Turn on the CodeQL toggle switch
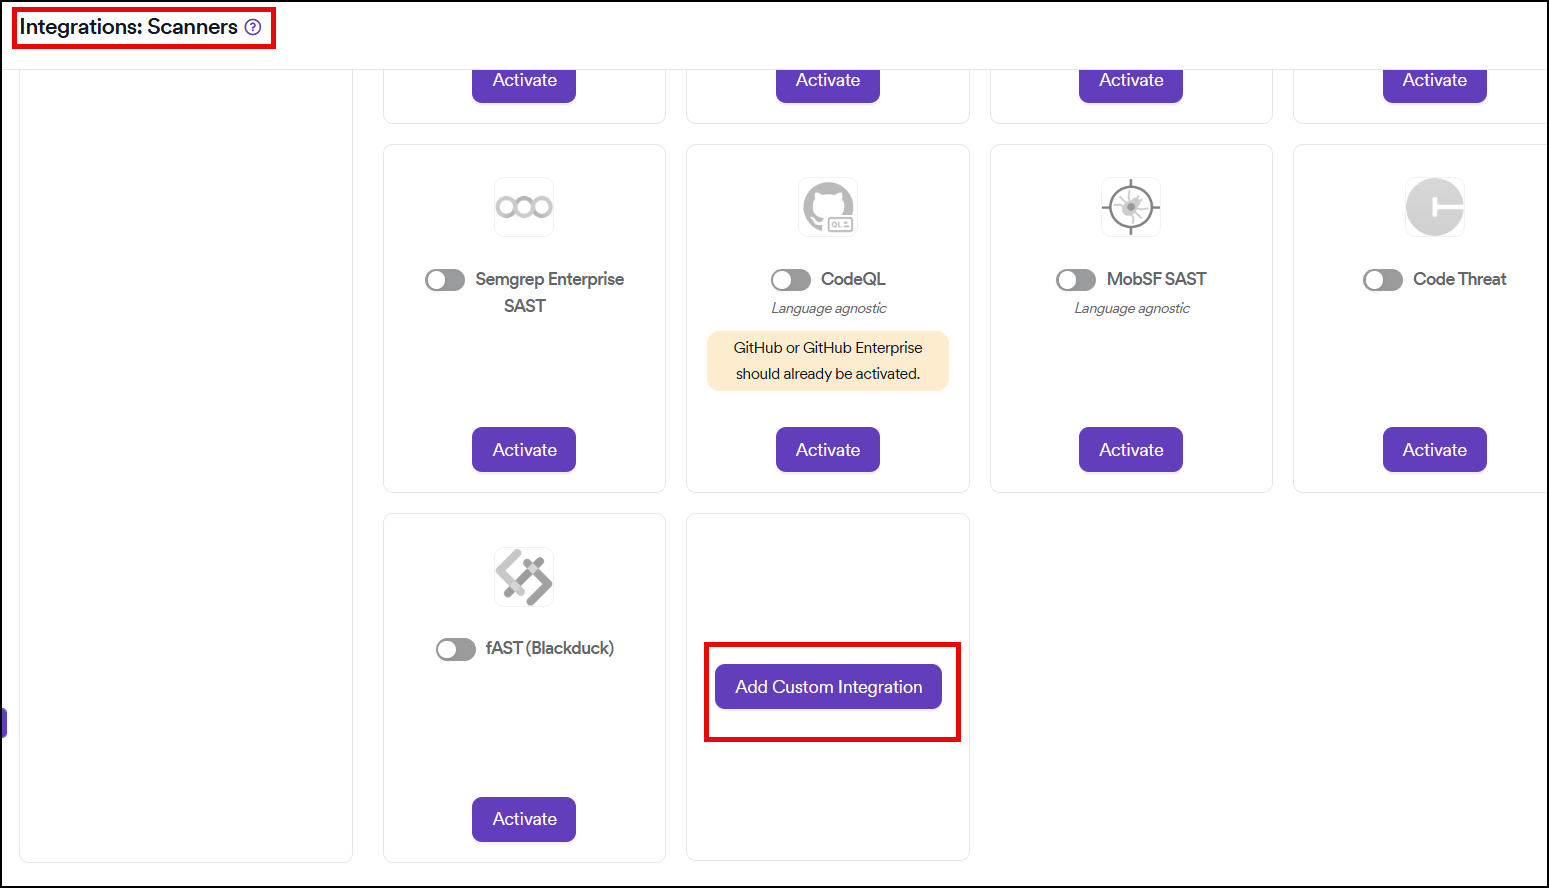This screenshot has height=888, width=1549. [791, 280]
